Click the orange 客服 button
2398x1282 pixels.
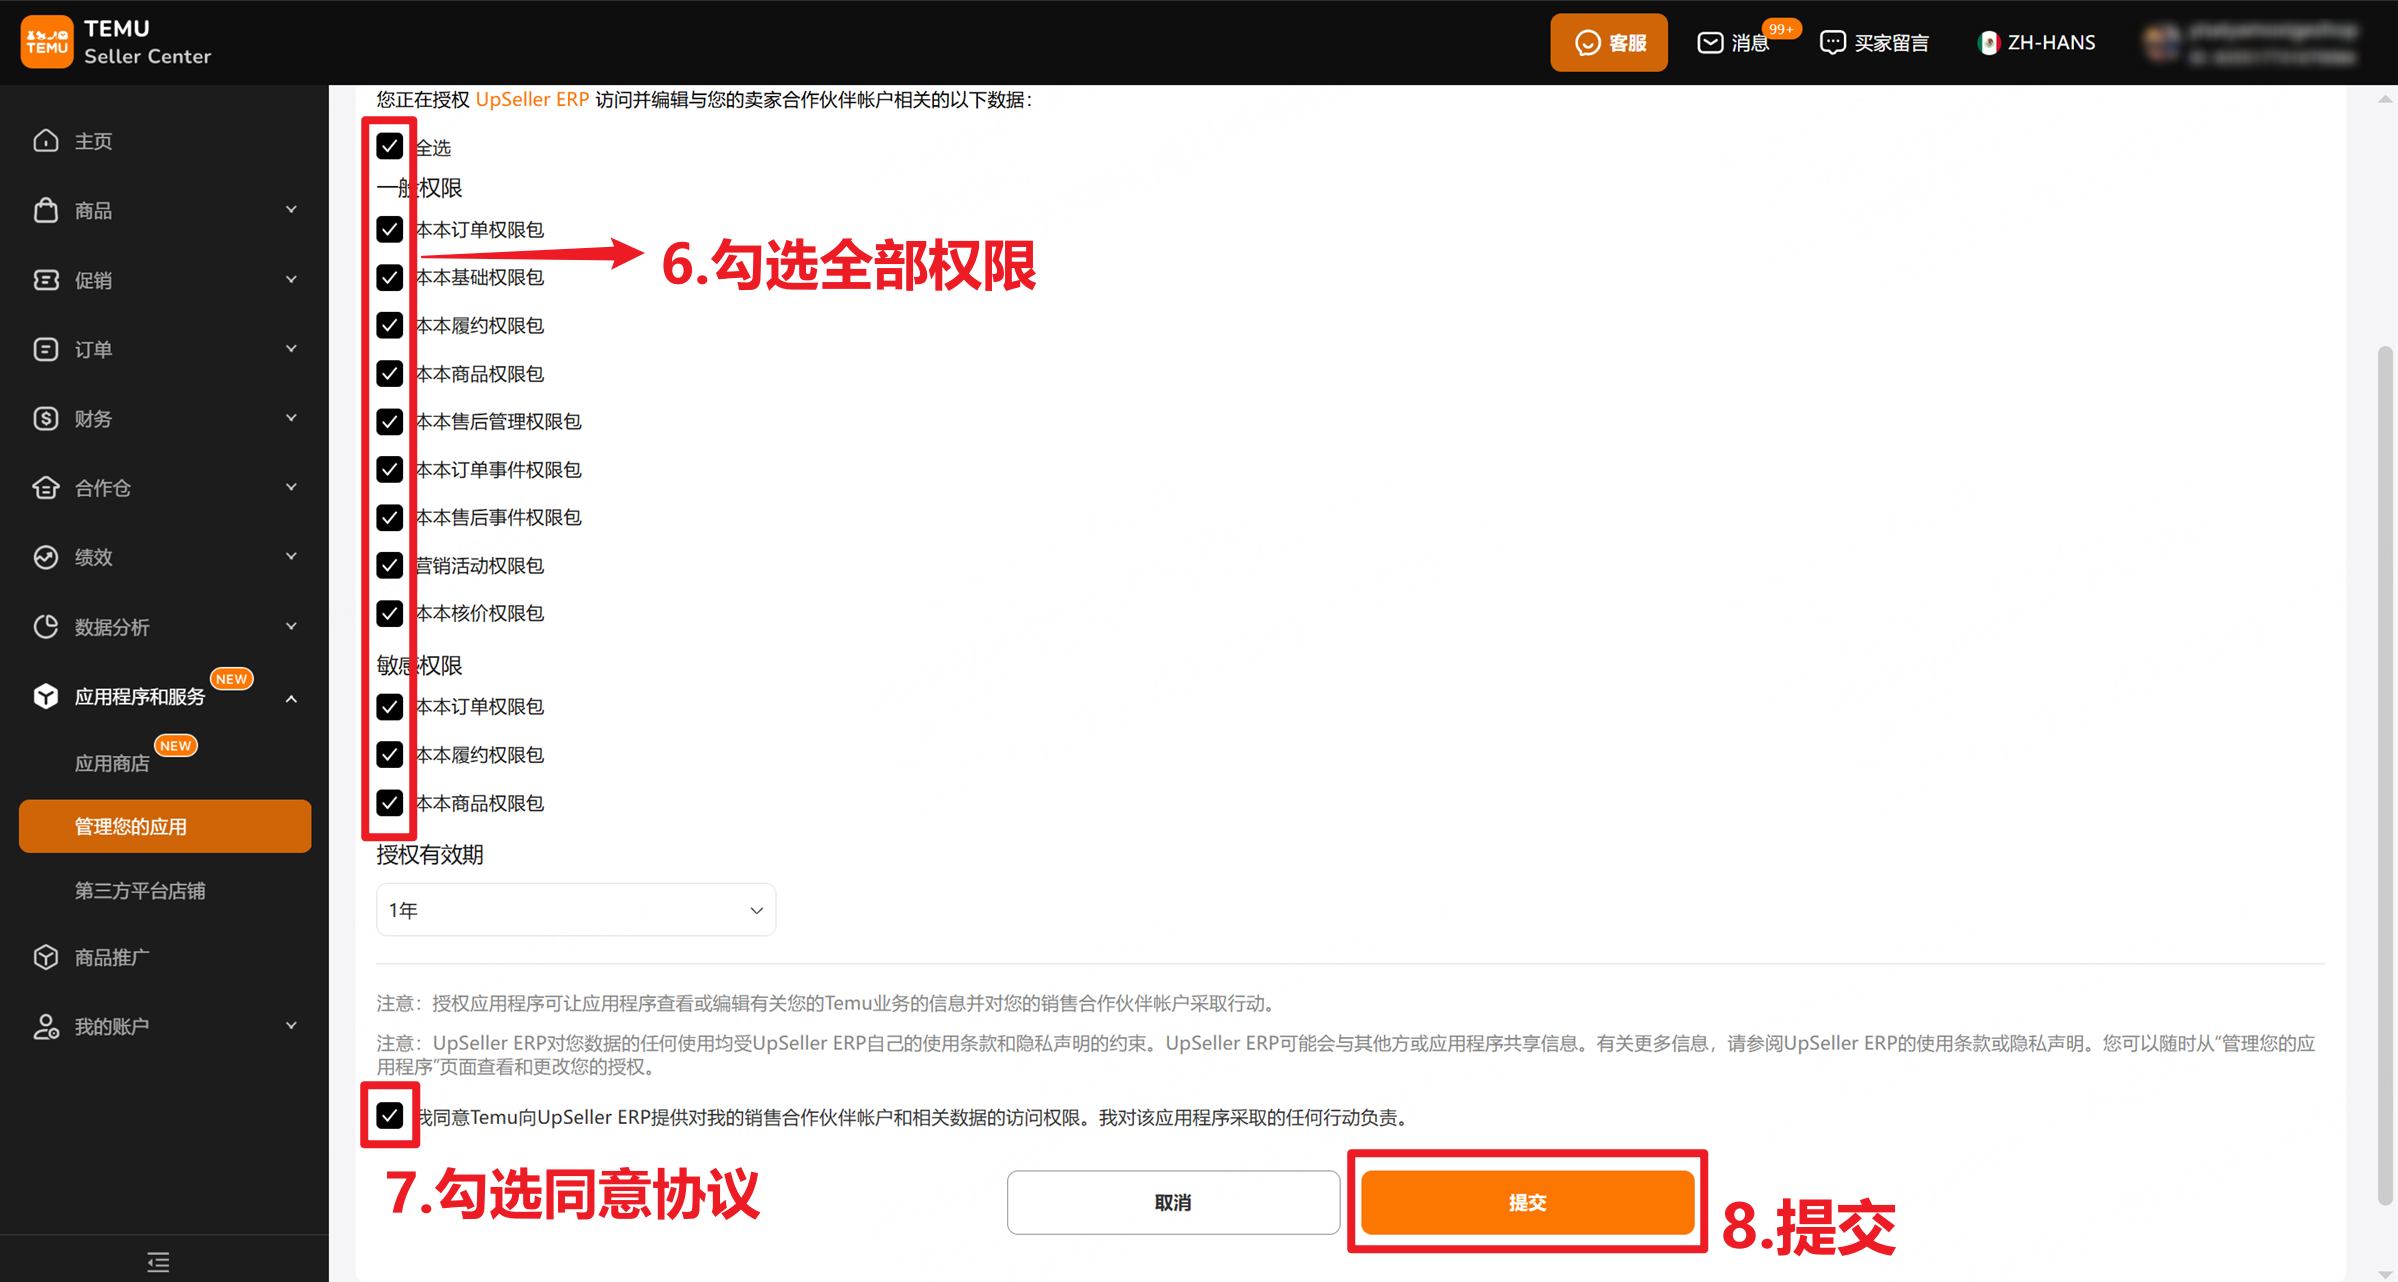pyautogui.click(x=1609, y=43)
